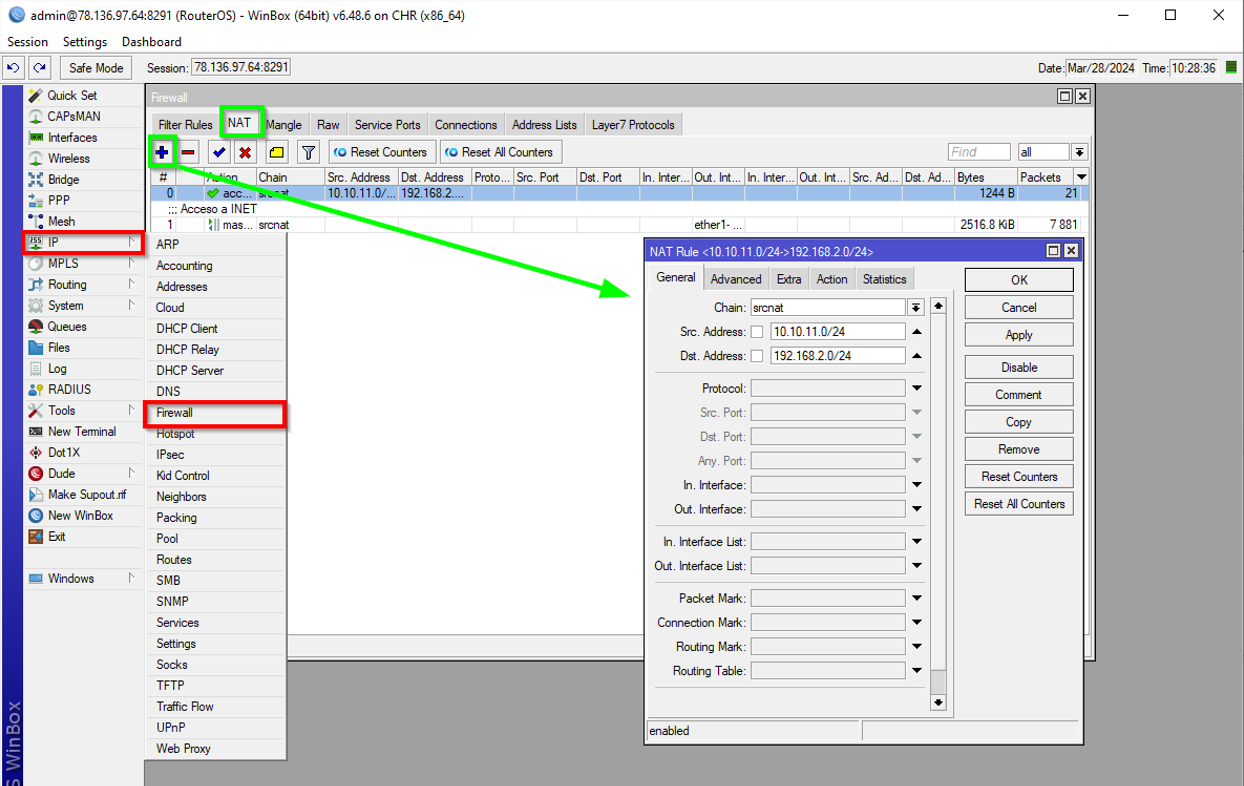Screen dimensions: 1244x786
Task: Click the Reset All Counters toolbar button
Action: coord(500,152)
